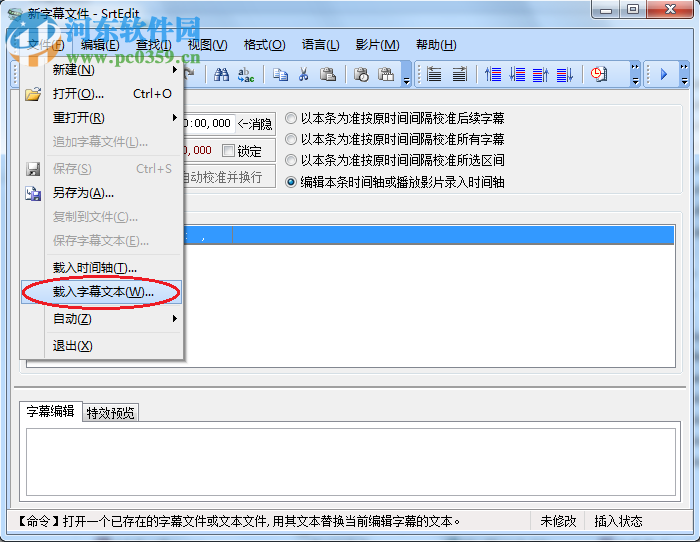Image resolution: width=700 pixels, height=542 pixels.
Task: Click the left-aligned lines toolbar icon
Action: (x=434, y=74)
